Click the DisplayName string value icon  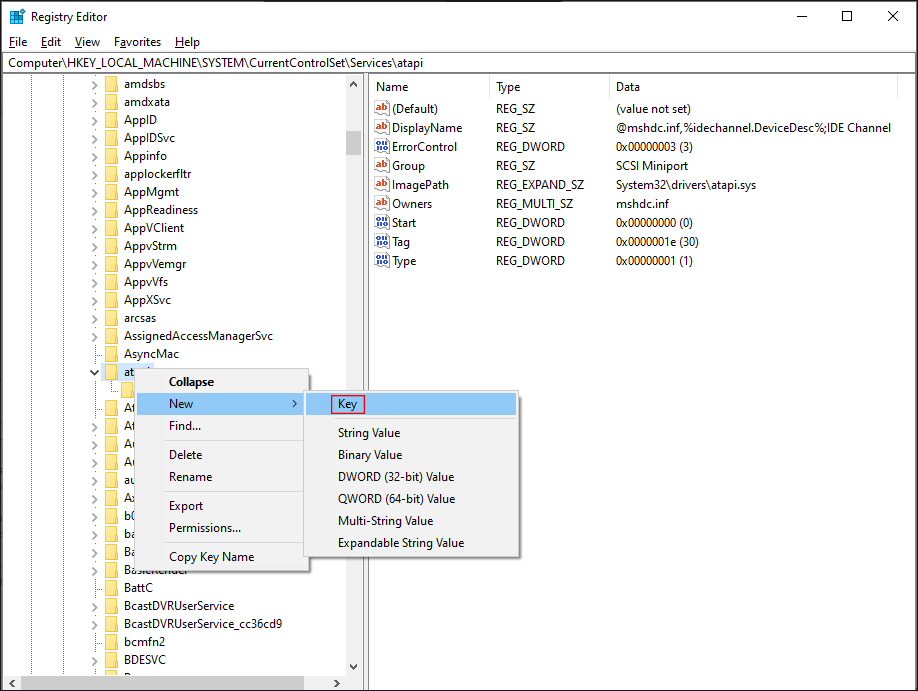pyautogui.click(x=382, y=127)
